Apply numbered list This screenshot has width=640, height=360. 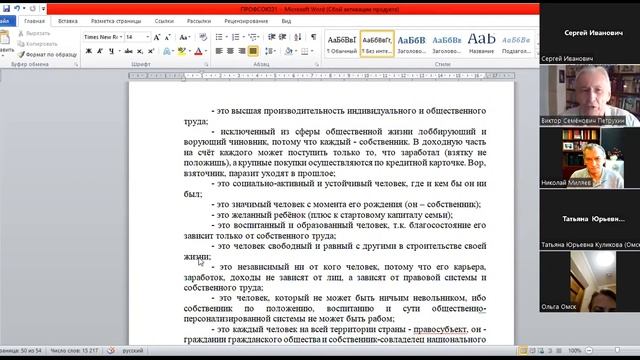pyautogui.click(x=236, y=38)
